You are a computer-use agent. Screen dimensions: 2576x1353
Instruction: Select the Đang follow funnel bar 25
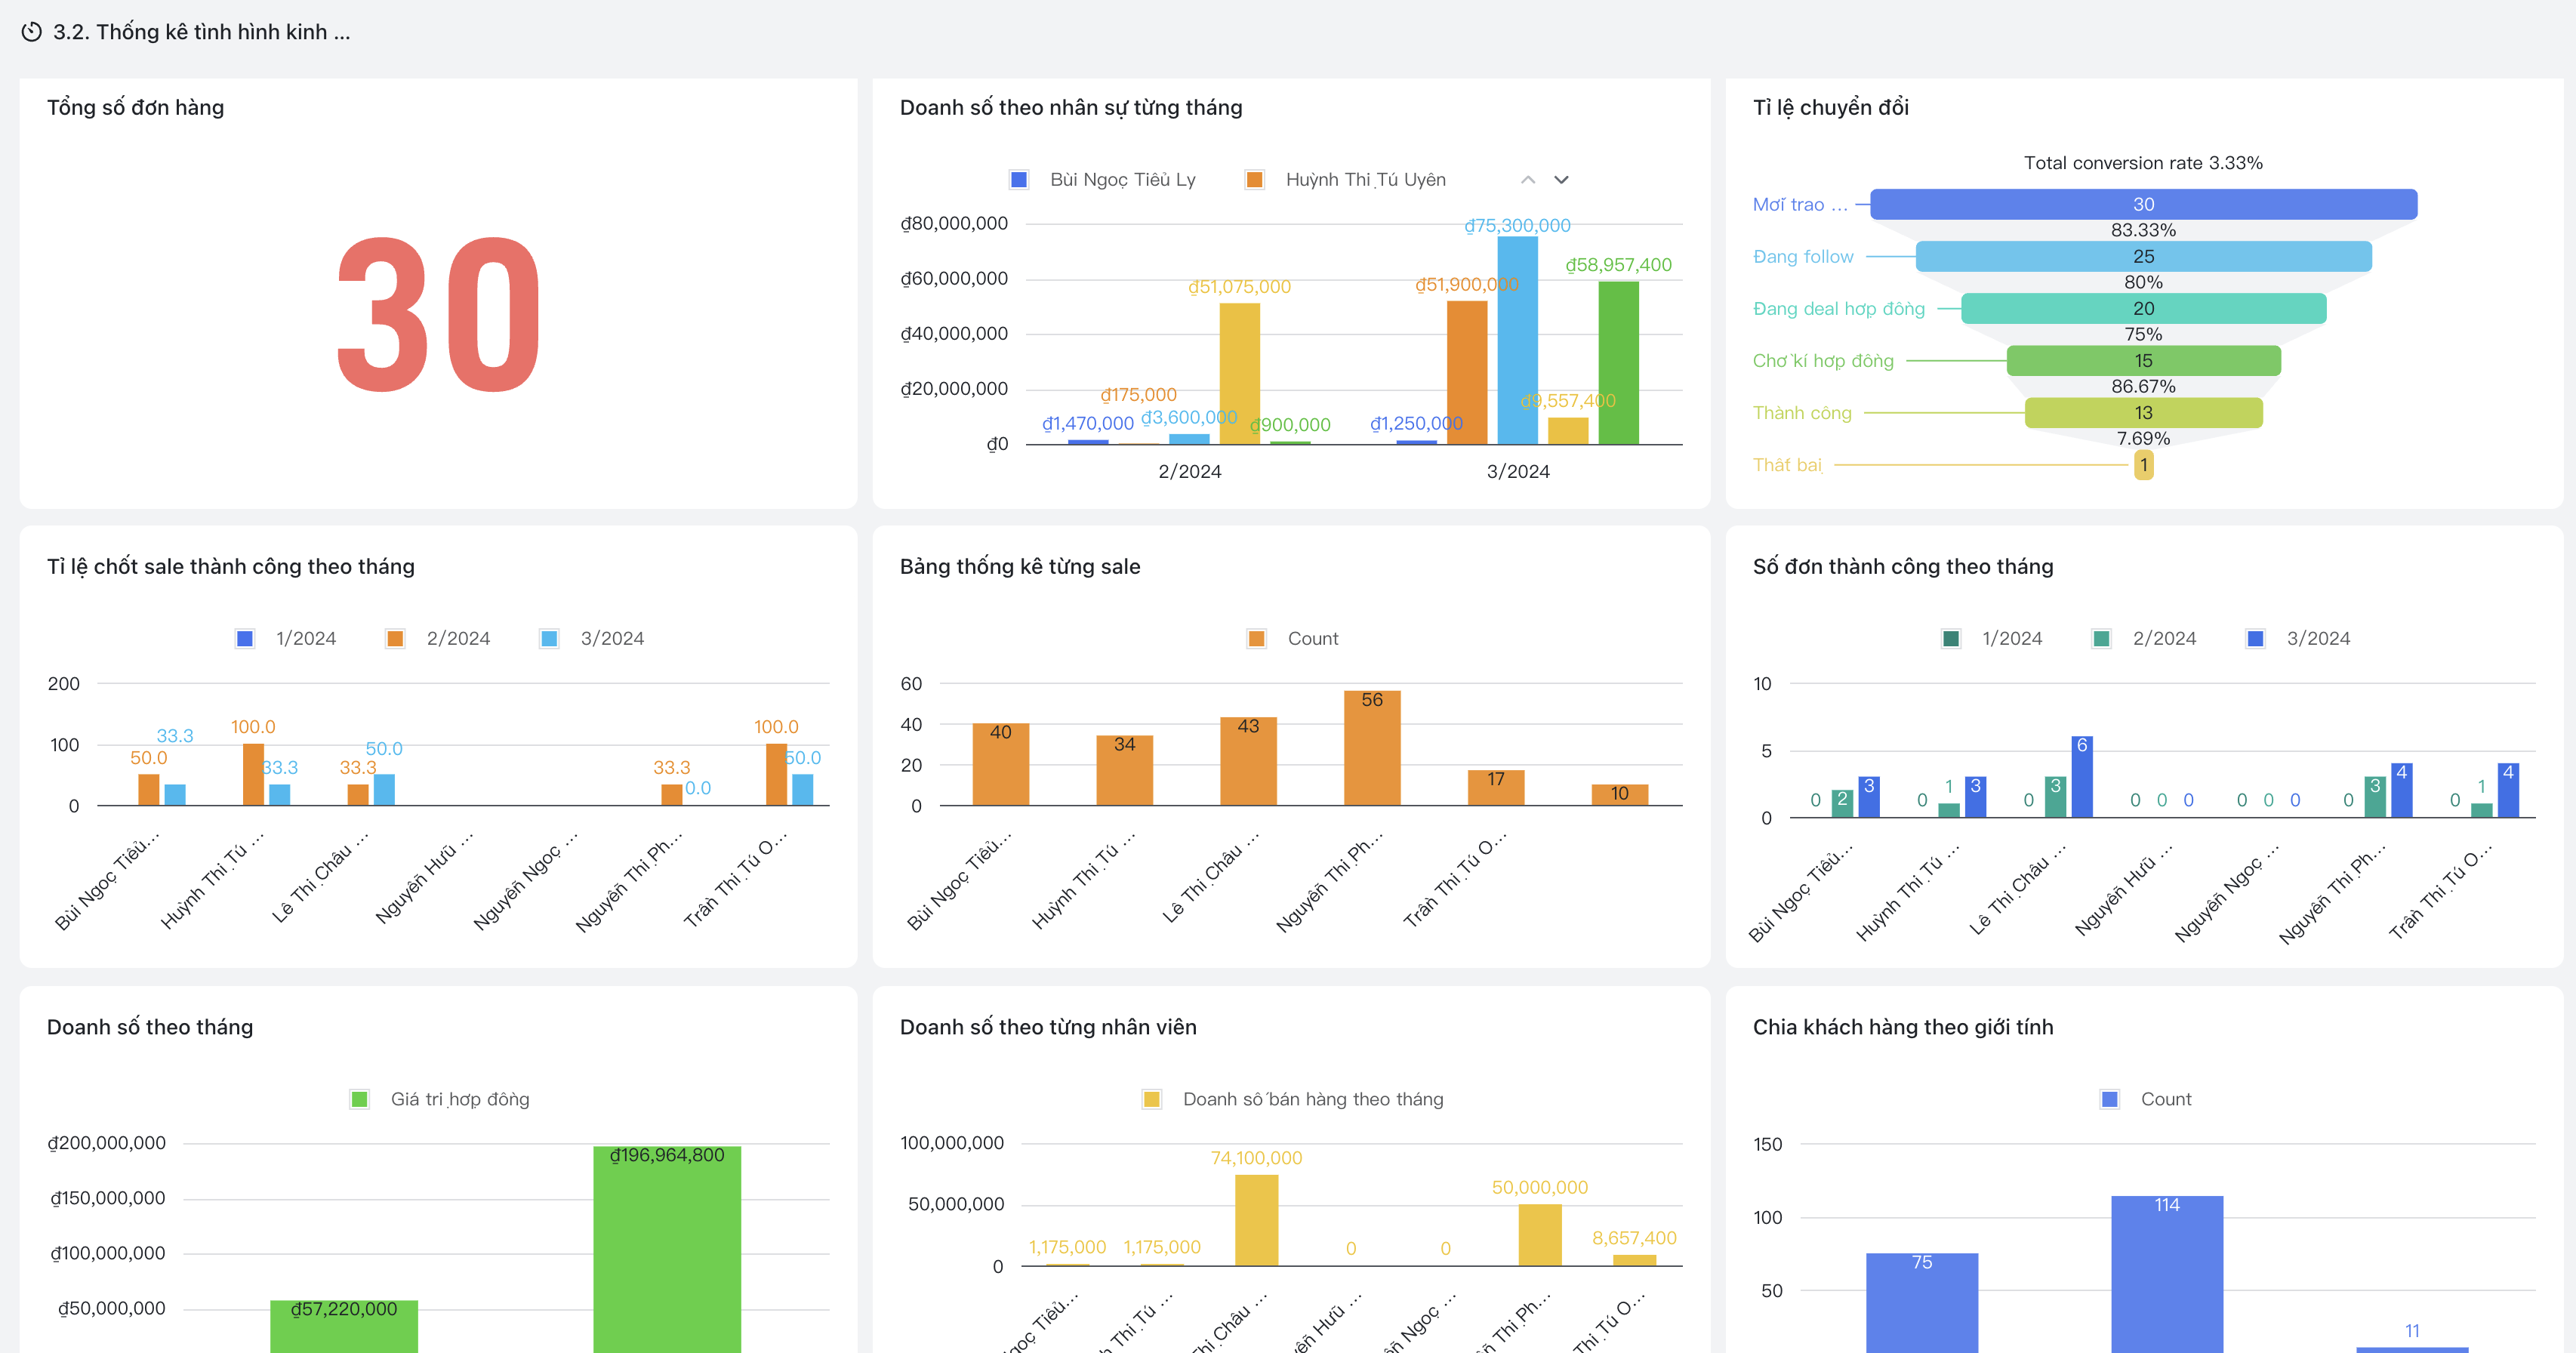tap(2143, 256)
